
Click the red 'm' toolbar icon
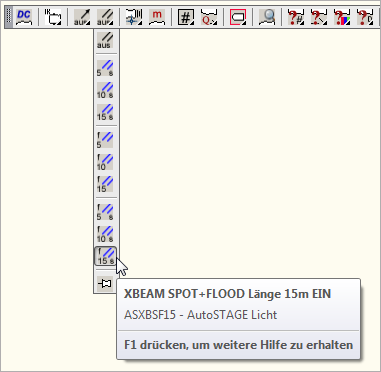(157, 17)
